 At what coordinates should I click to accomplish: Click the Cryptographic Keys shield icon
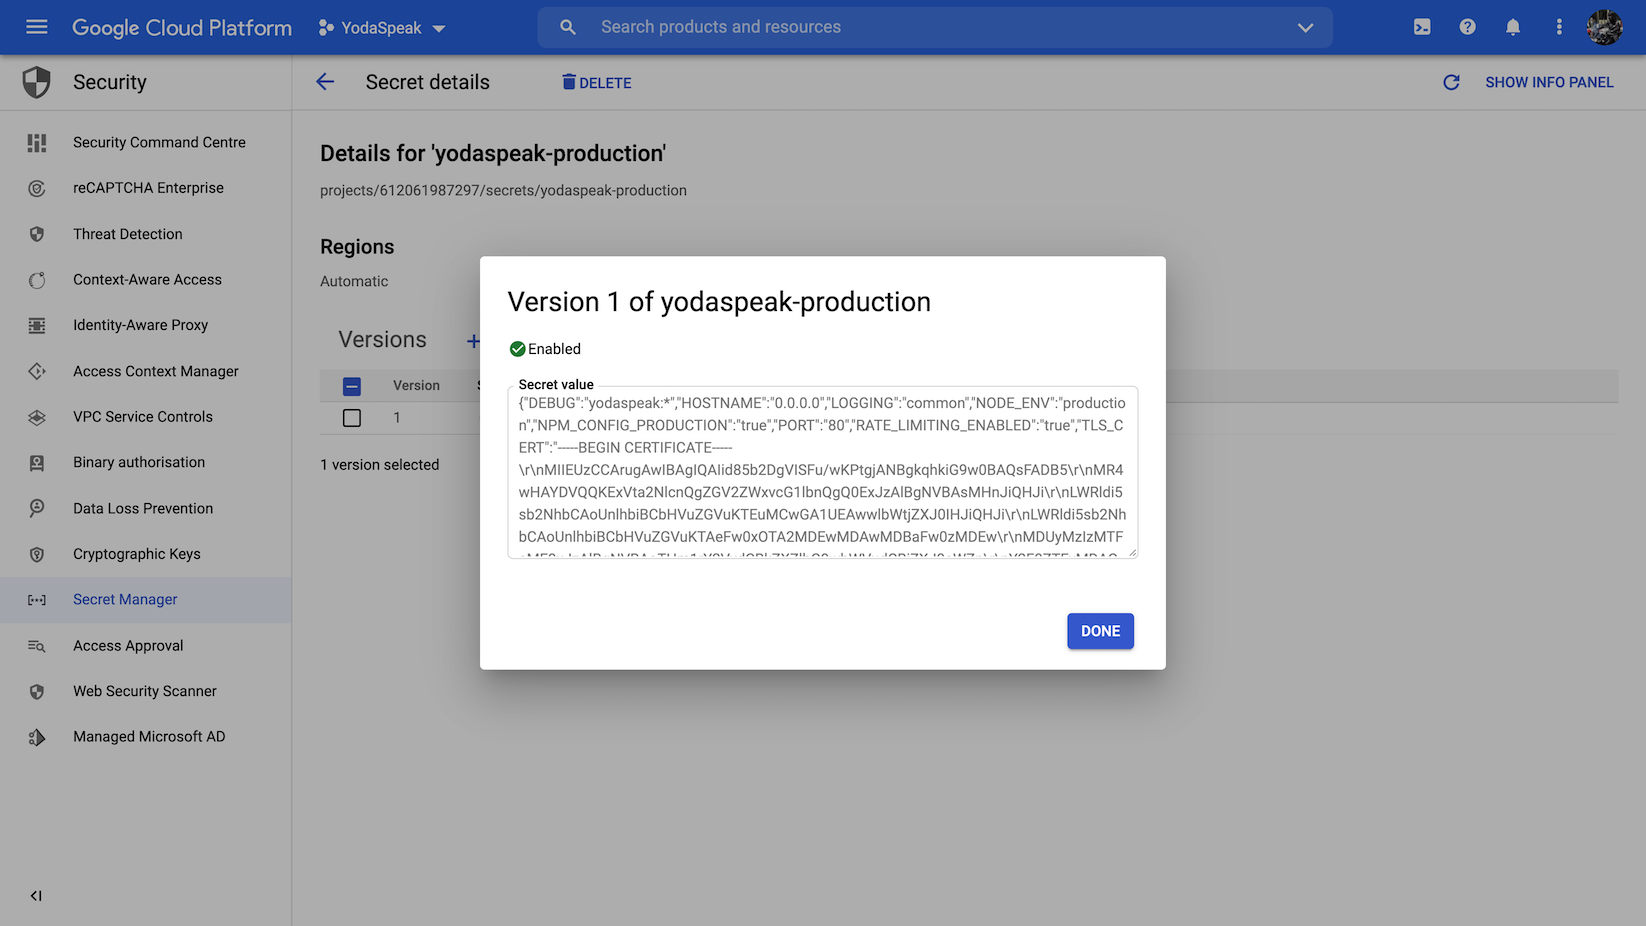(37, 554)
